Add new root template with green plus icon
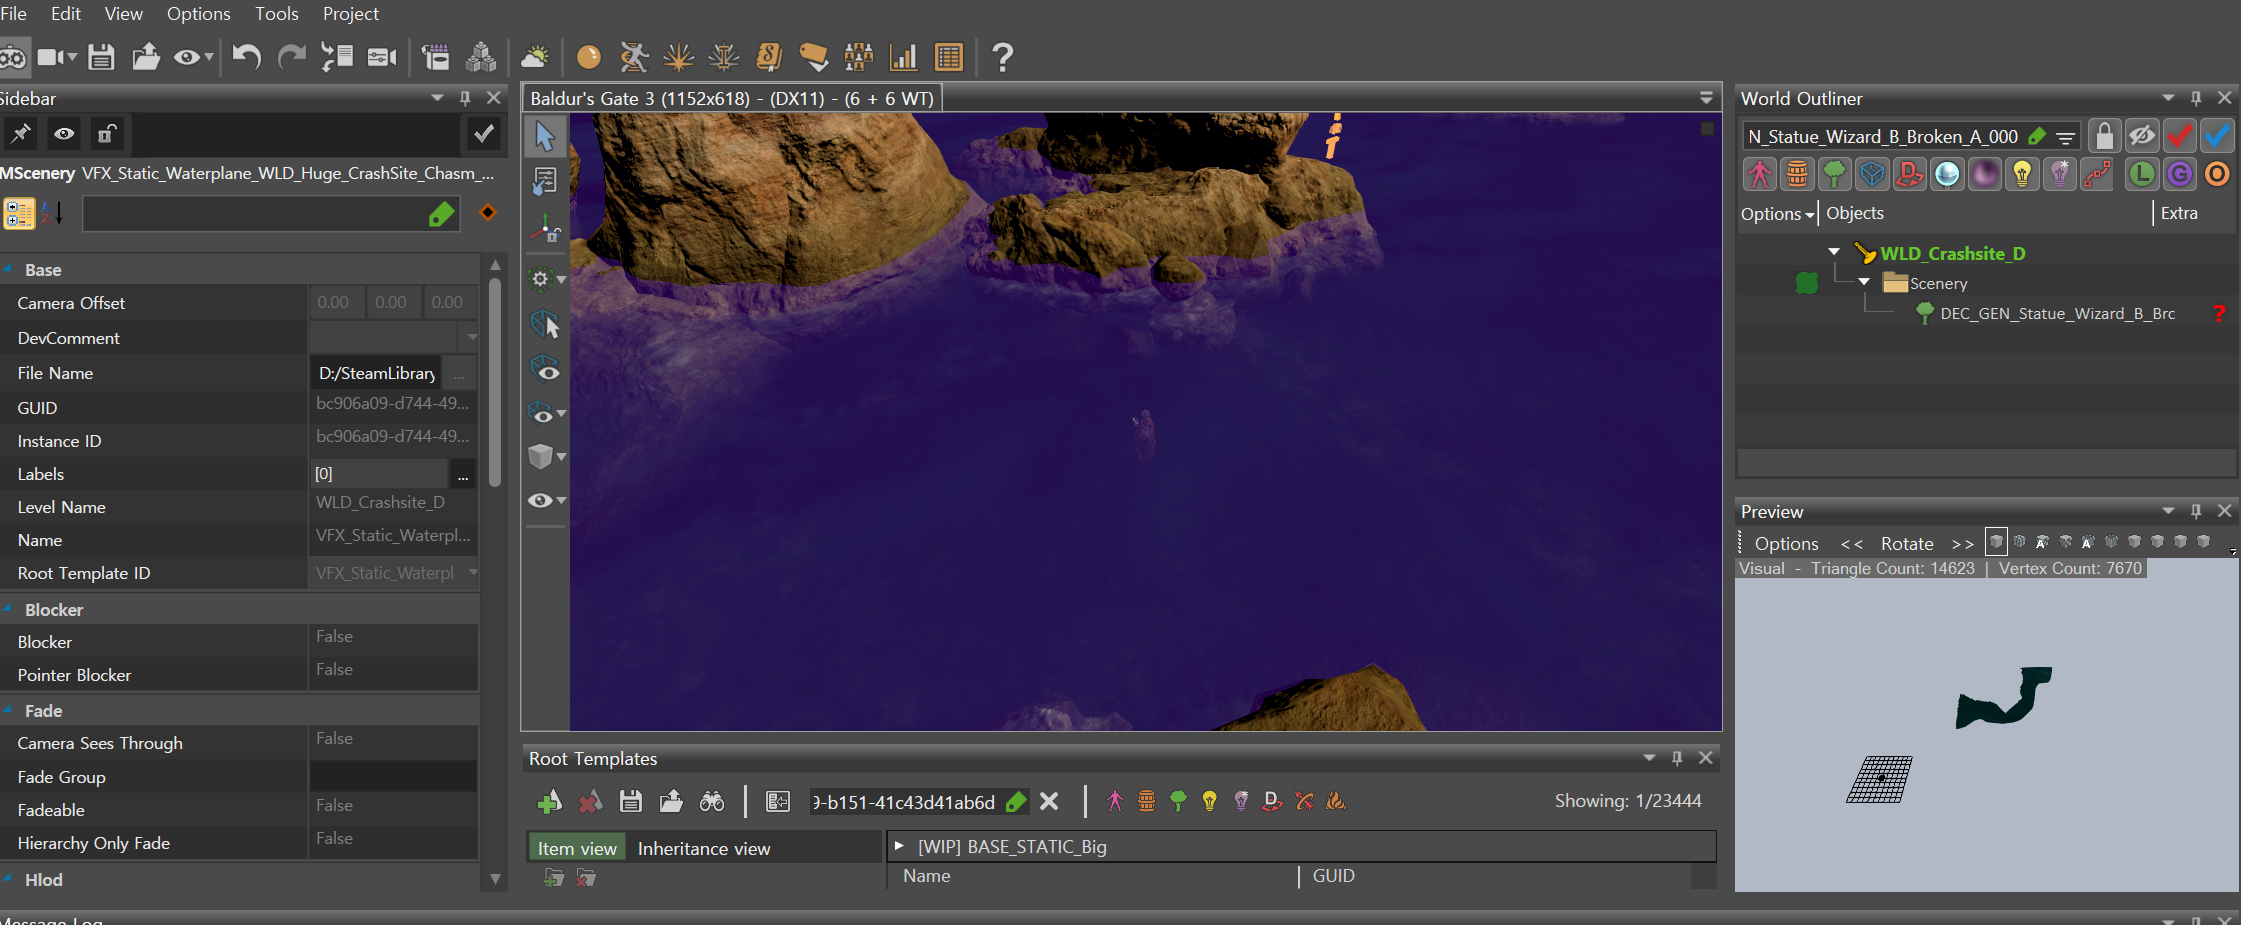The image size is (2241, 925). (x=549, y=801)
